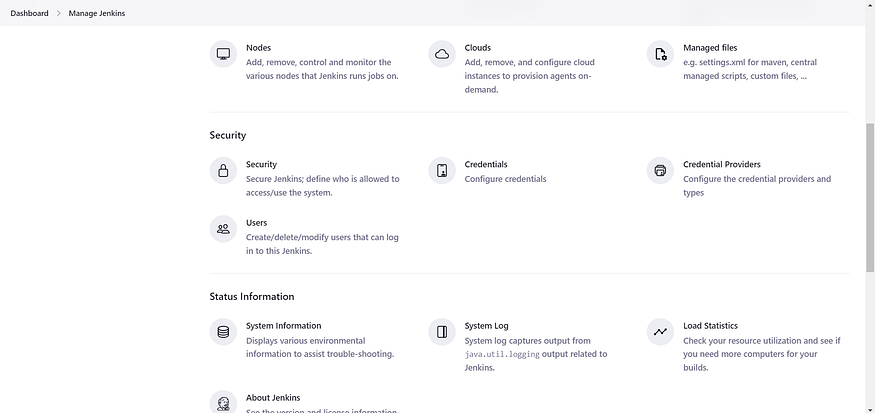
Task: Open the Clouds configuration link
Action: (478, 47)
